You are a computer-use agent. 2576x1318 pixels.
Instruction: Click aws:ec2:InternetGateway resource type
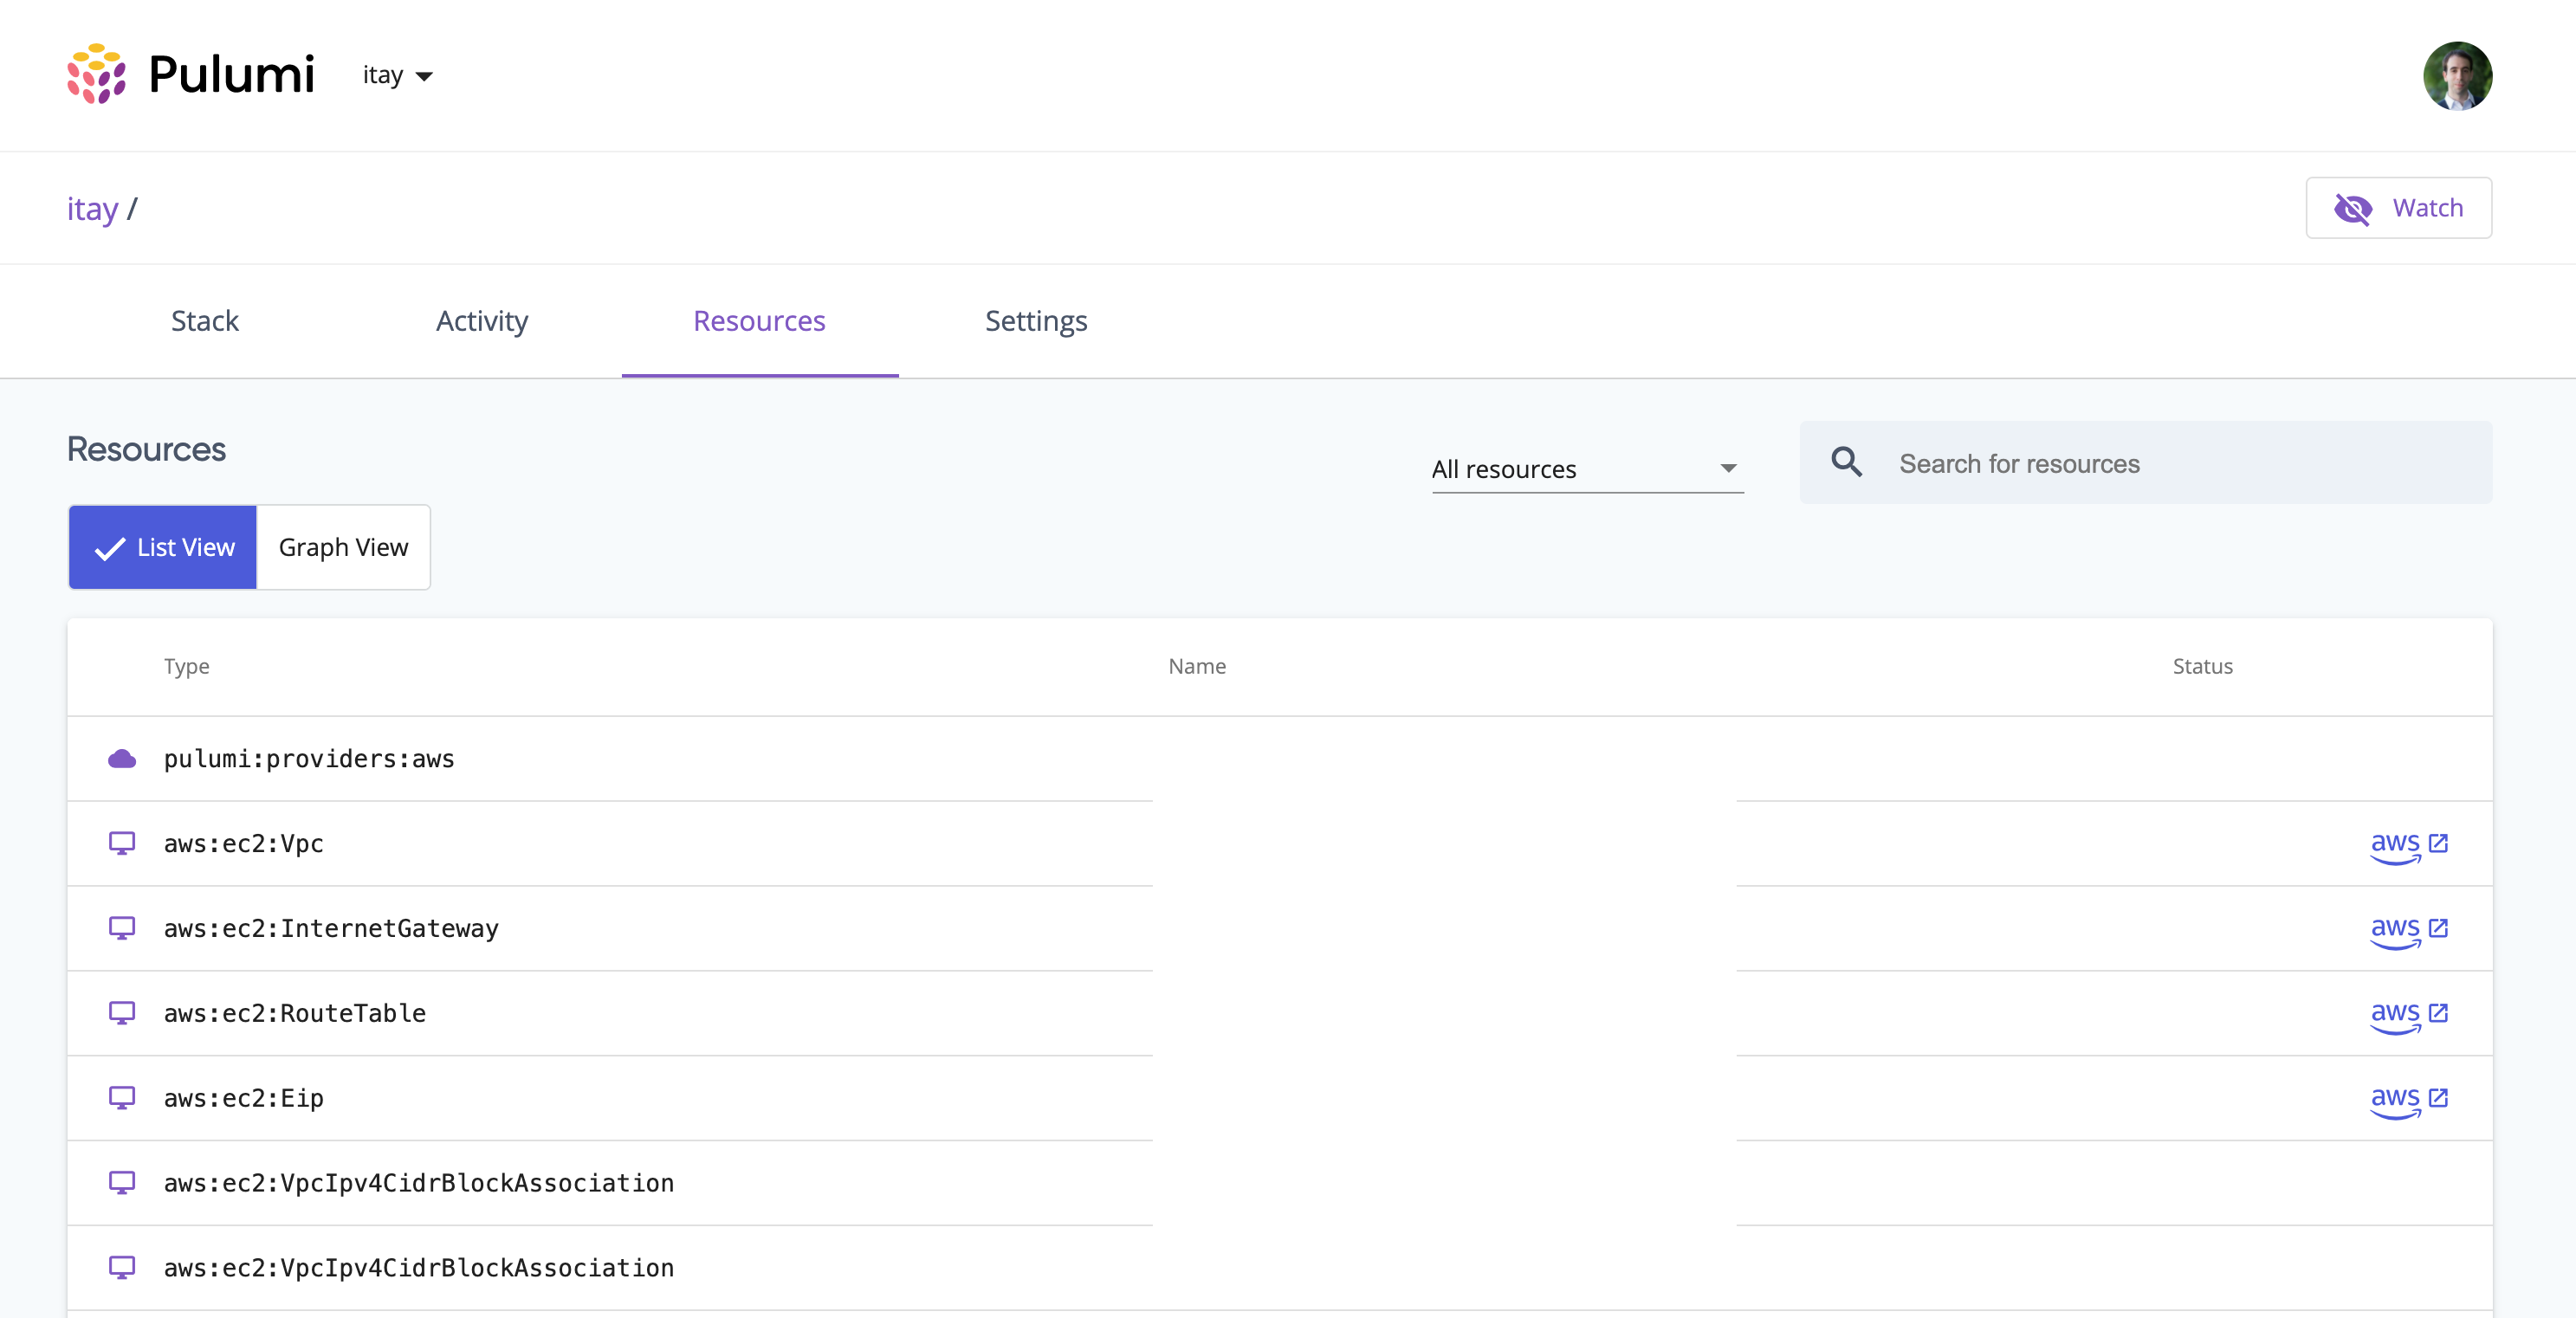pos(331,929)
